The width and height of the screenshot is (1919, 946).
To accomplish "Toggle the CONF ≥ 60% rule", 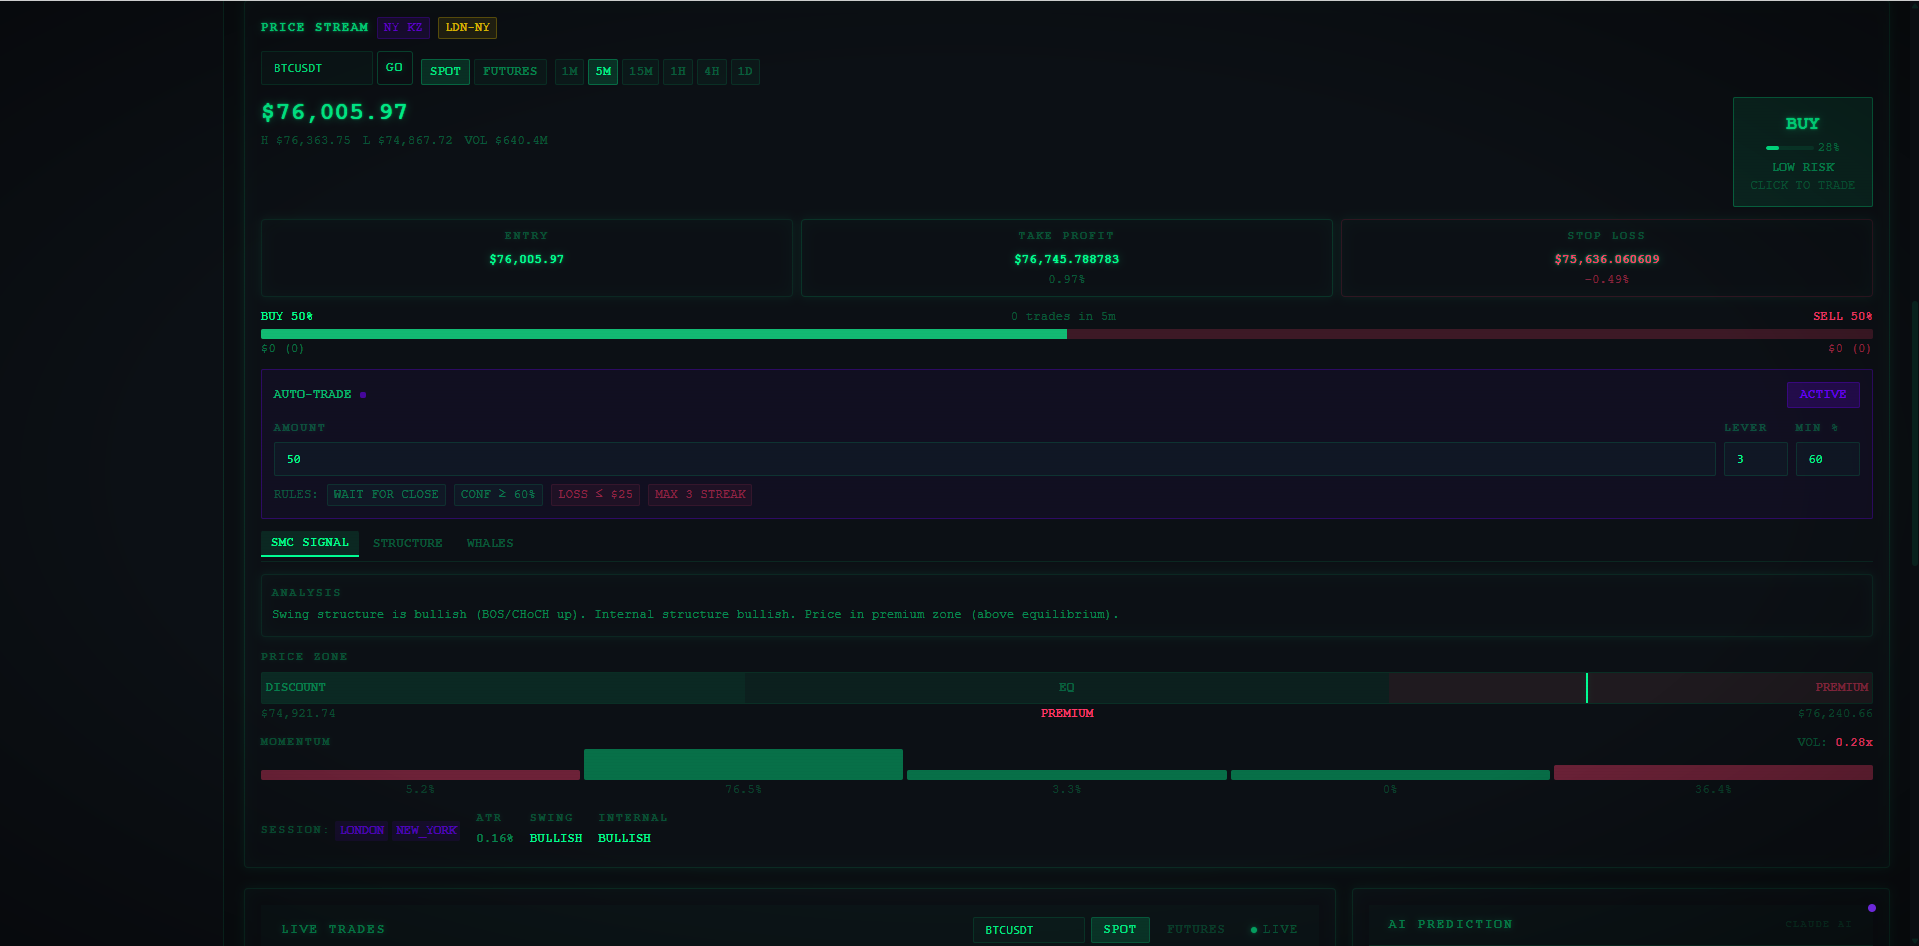I will 498,495.
